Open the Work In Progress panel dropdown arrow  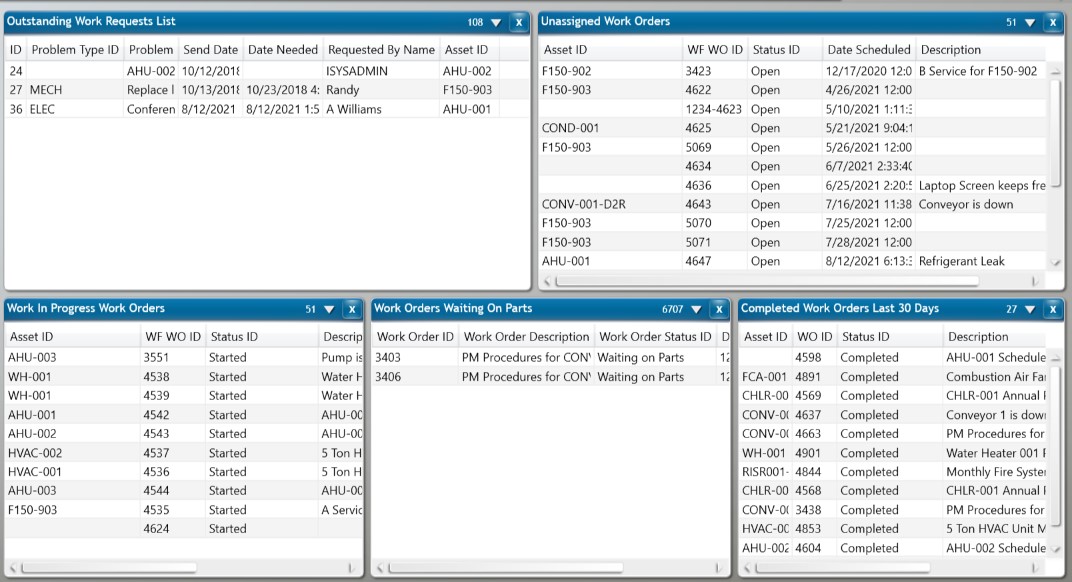[330, 310]
